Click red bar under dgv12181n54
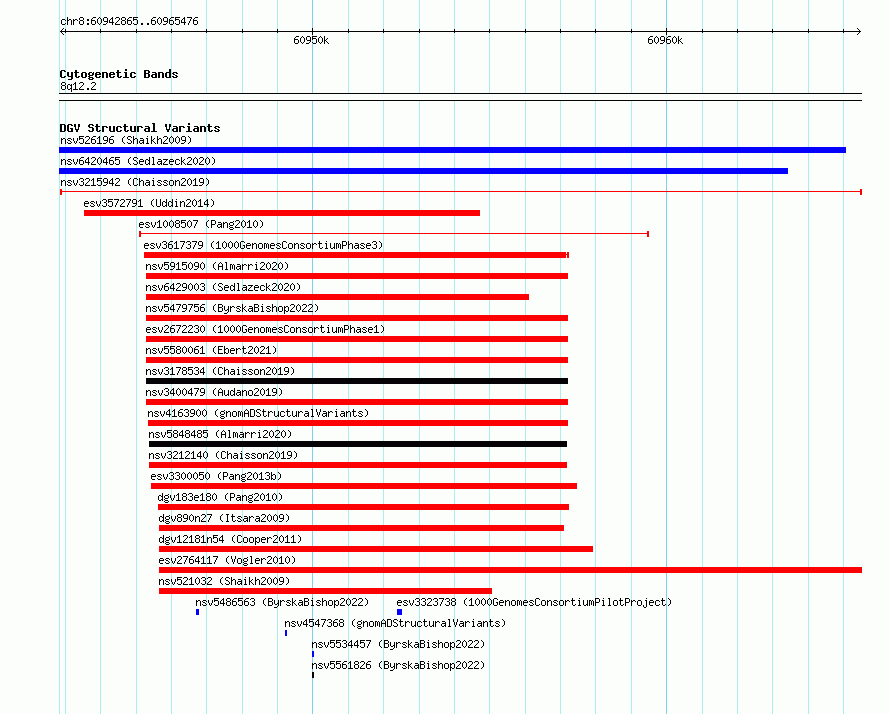 pyautogui.click(x=376, y=549)
